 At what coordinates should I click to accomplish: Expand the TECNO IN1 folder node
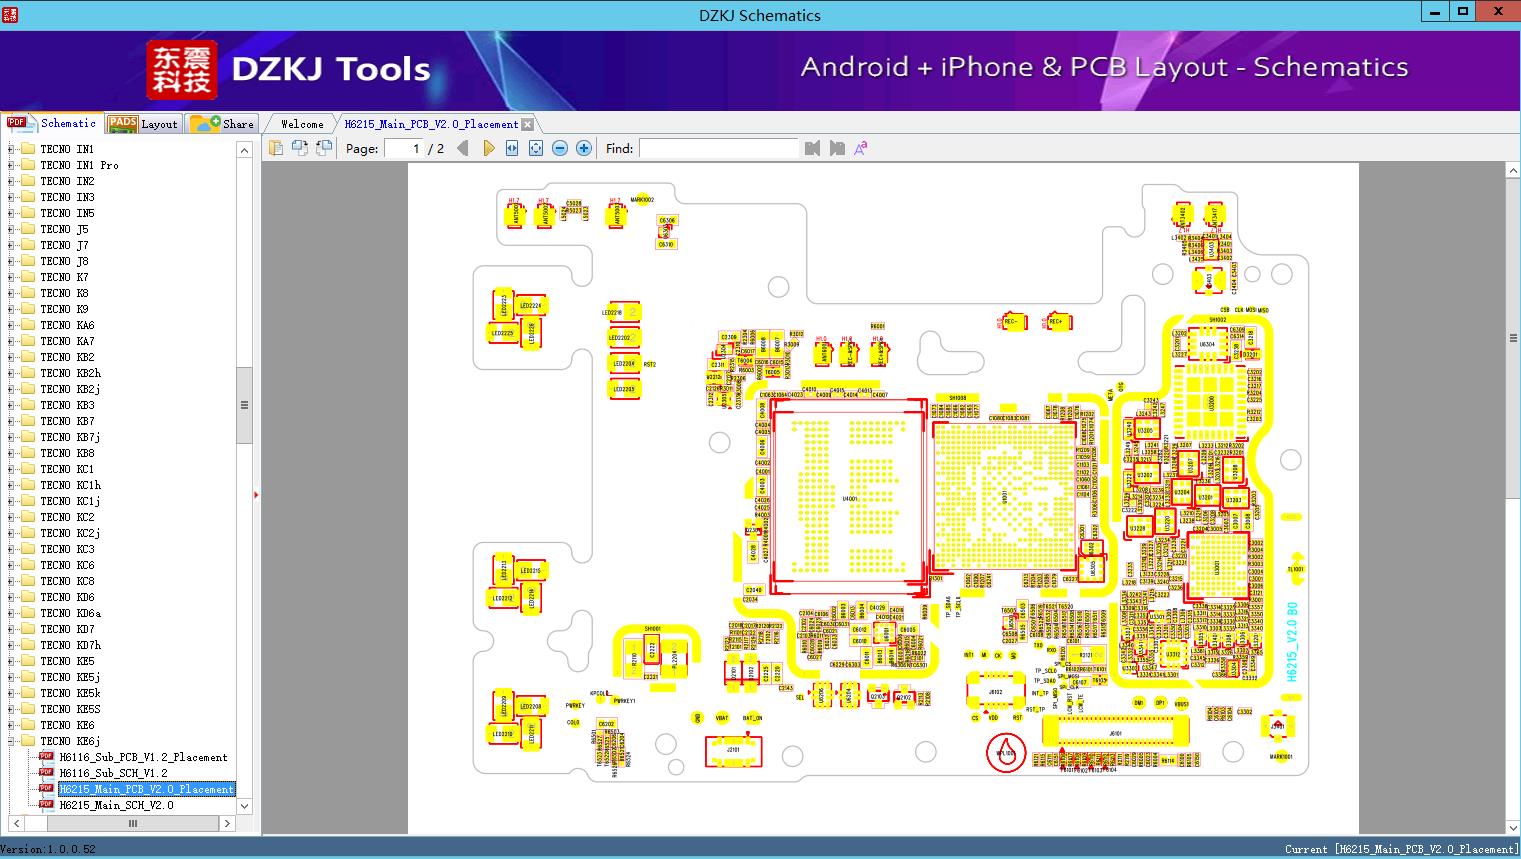tap(11, 149)
